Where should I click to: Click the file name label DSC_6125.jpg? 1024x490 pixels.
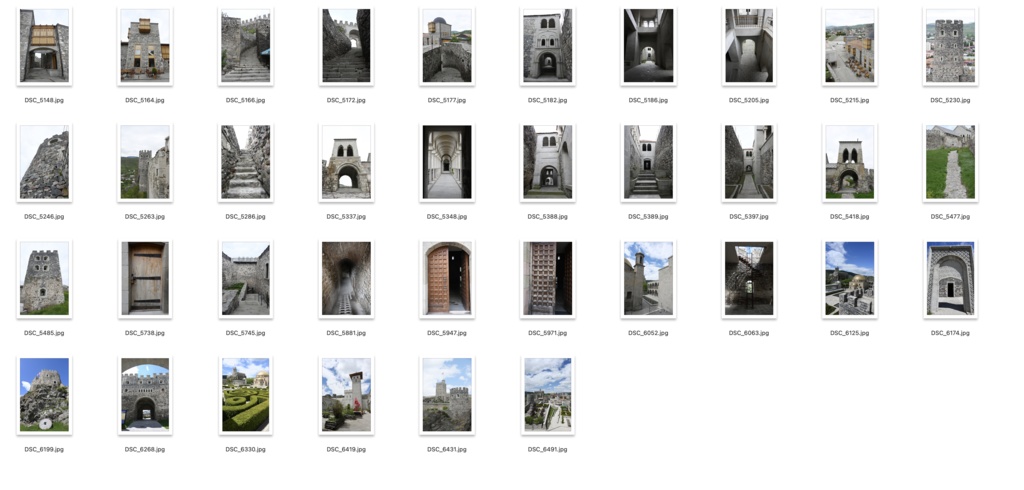point(850,333)
